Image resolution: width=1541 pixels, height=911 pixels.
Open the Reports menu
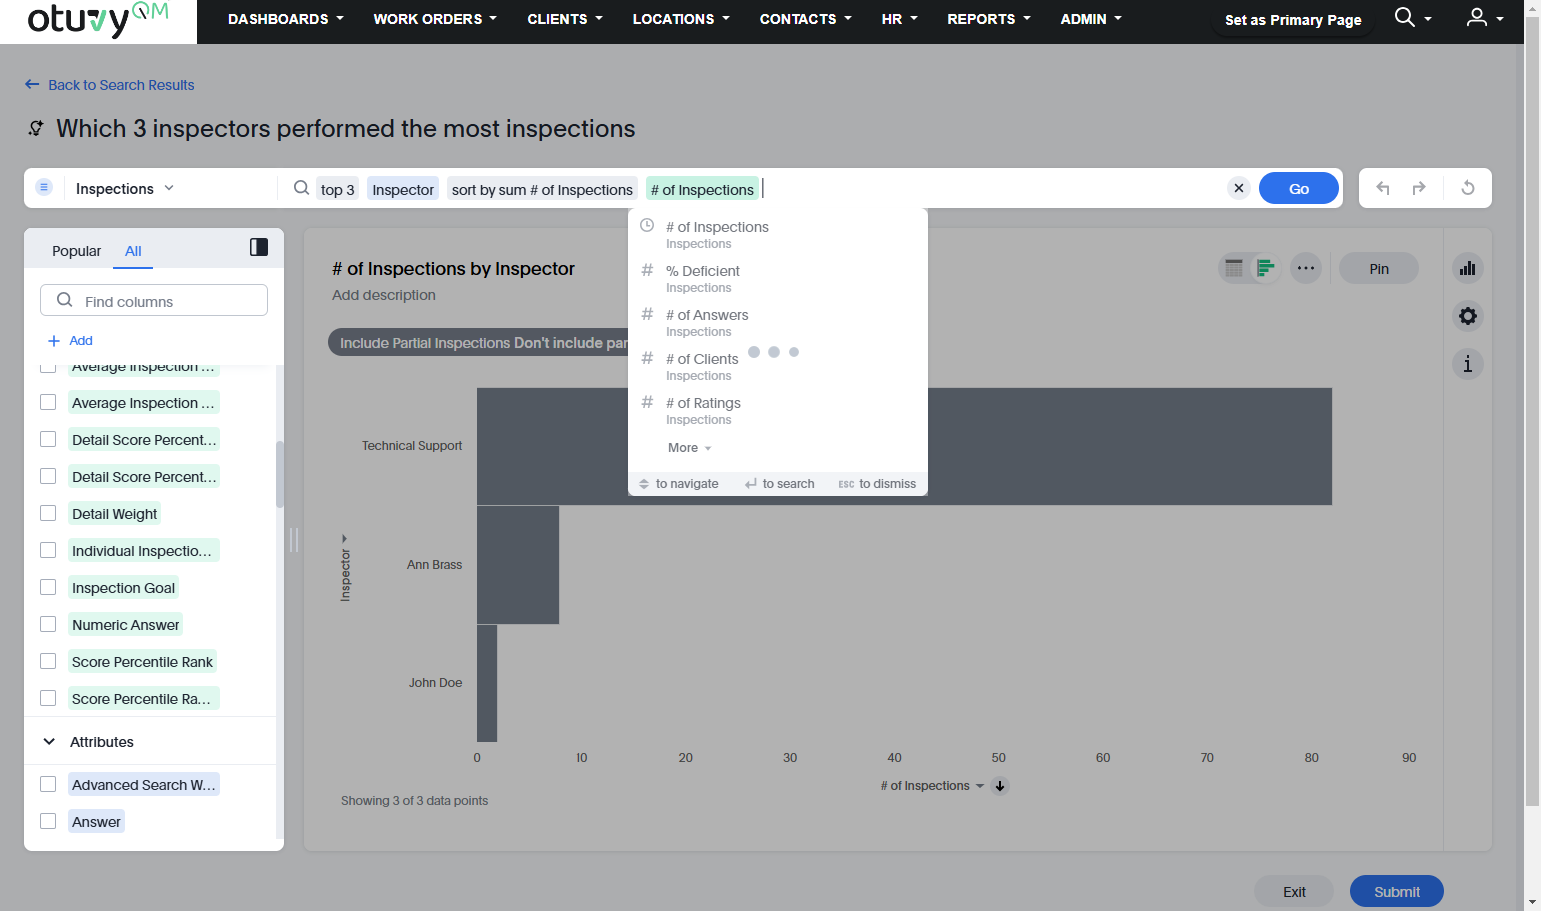coord(989,19)
